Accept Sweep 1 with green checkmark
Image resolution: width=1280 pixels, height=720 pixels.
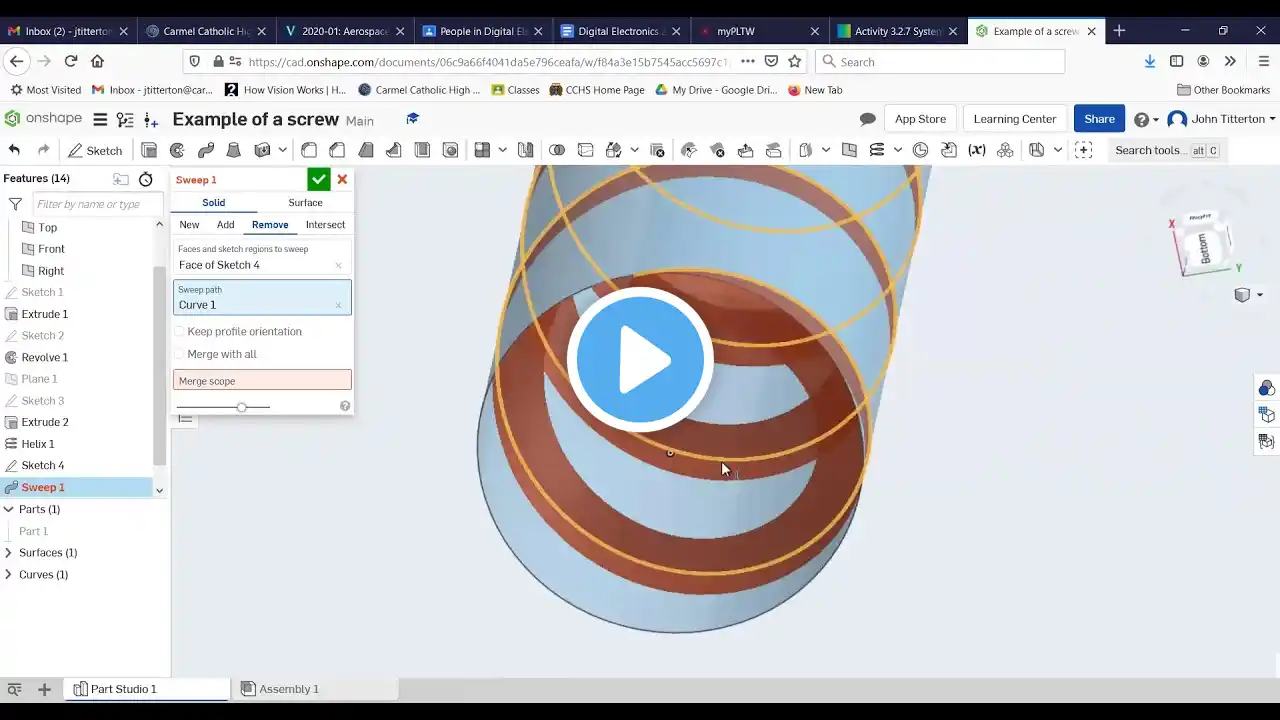pos(318,179)
